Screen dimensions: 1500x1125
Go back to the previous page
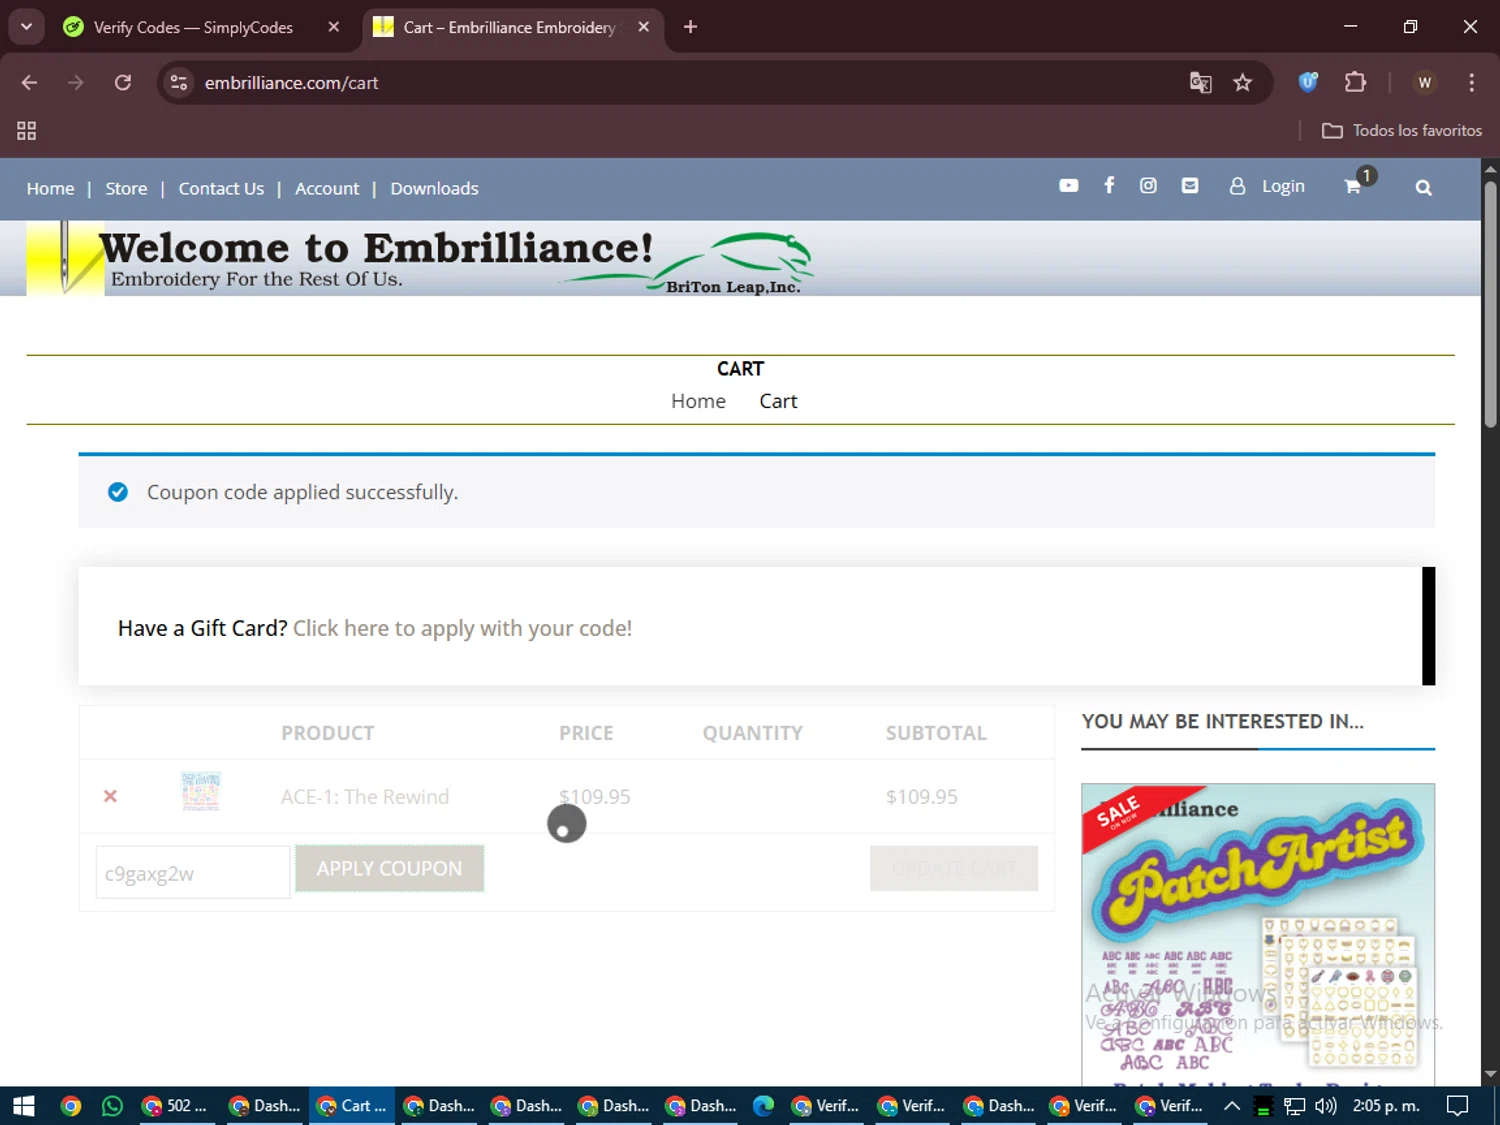(x=29, y=82)
